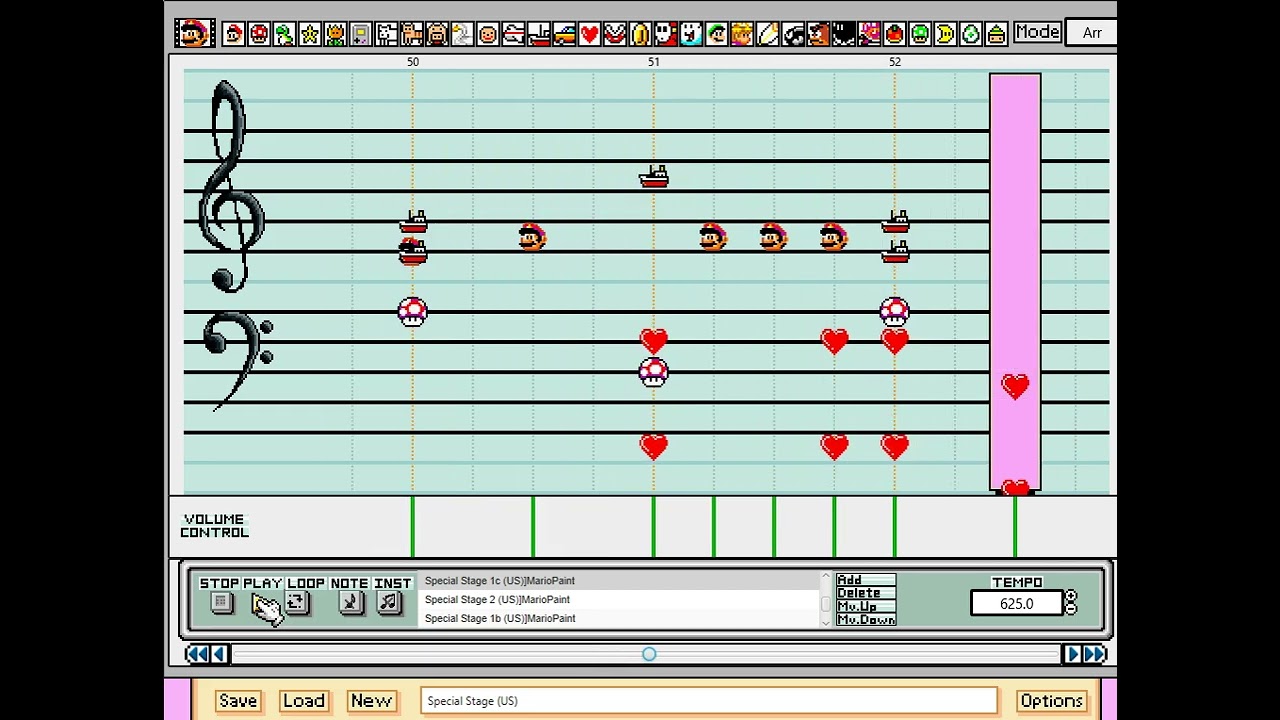Choose the Shy Guy instrument
1280x720 pixels.
(x=665, y=34)
